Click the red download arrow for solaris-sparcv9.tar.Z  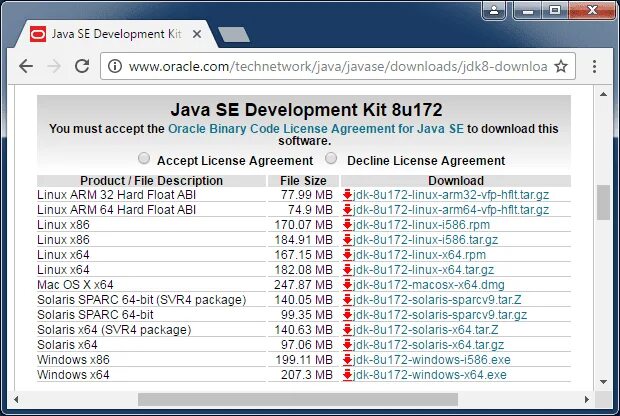point(347,300)
